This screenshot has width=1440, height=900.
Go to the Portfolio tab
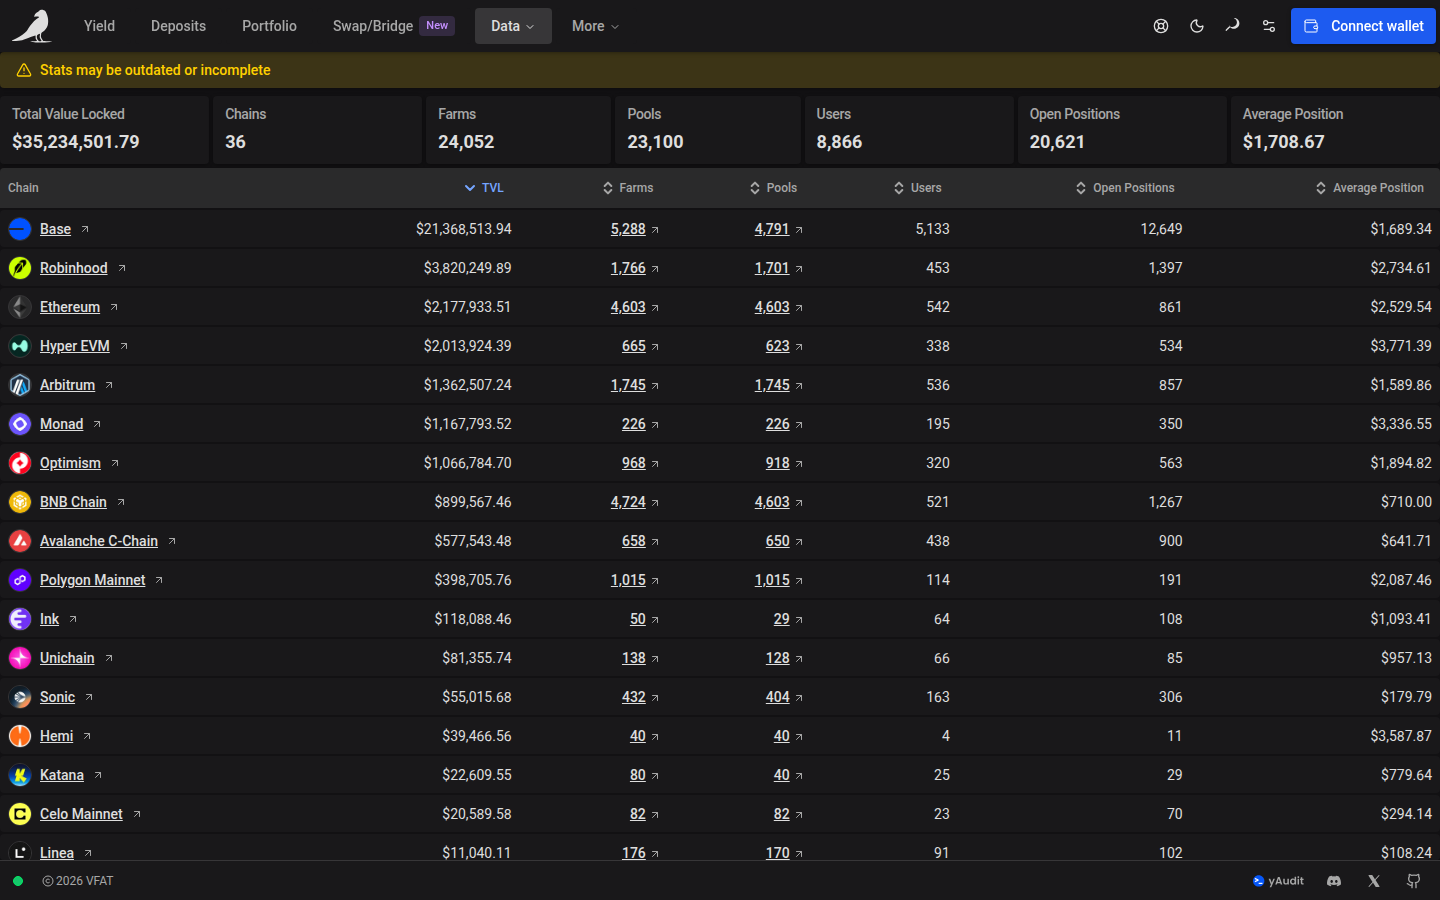click(269, 26)
